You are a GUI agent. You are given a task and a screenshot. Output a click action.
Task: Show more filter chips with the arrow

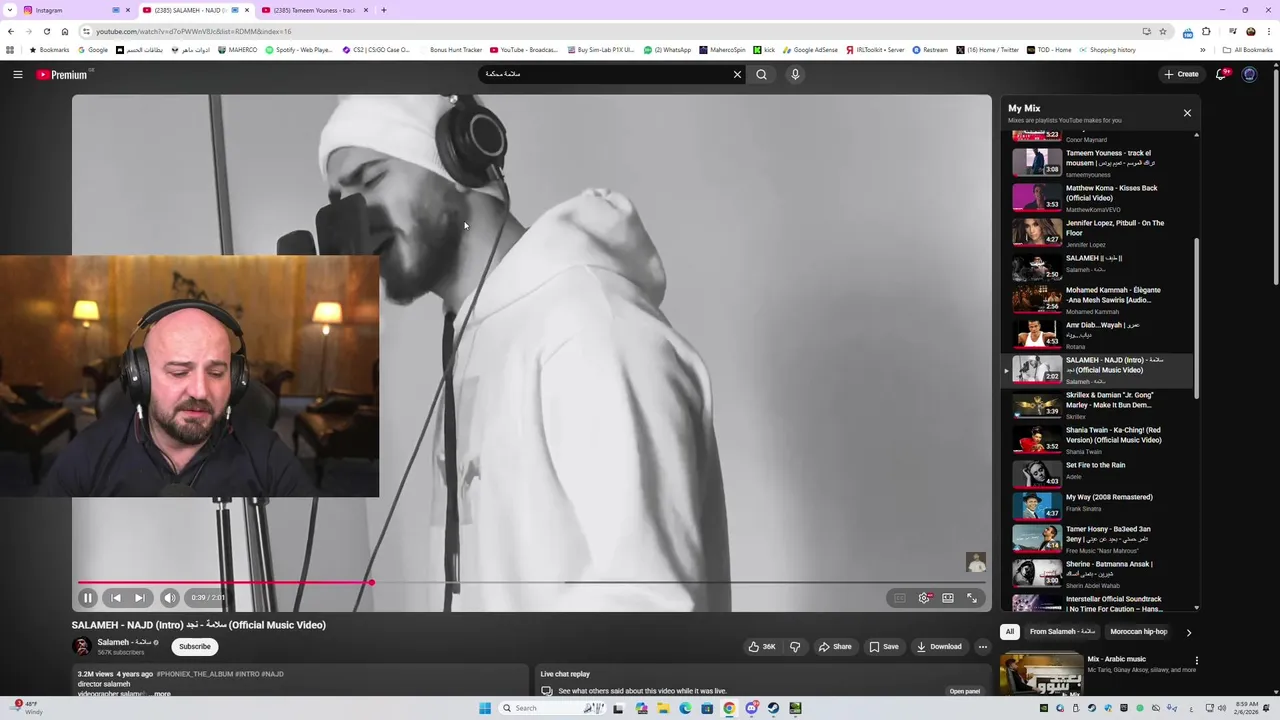(1188, 632)
